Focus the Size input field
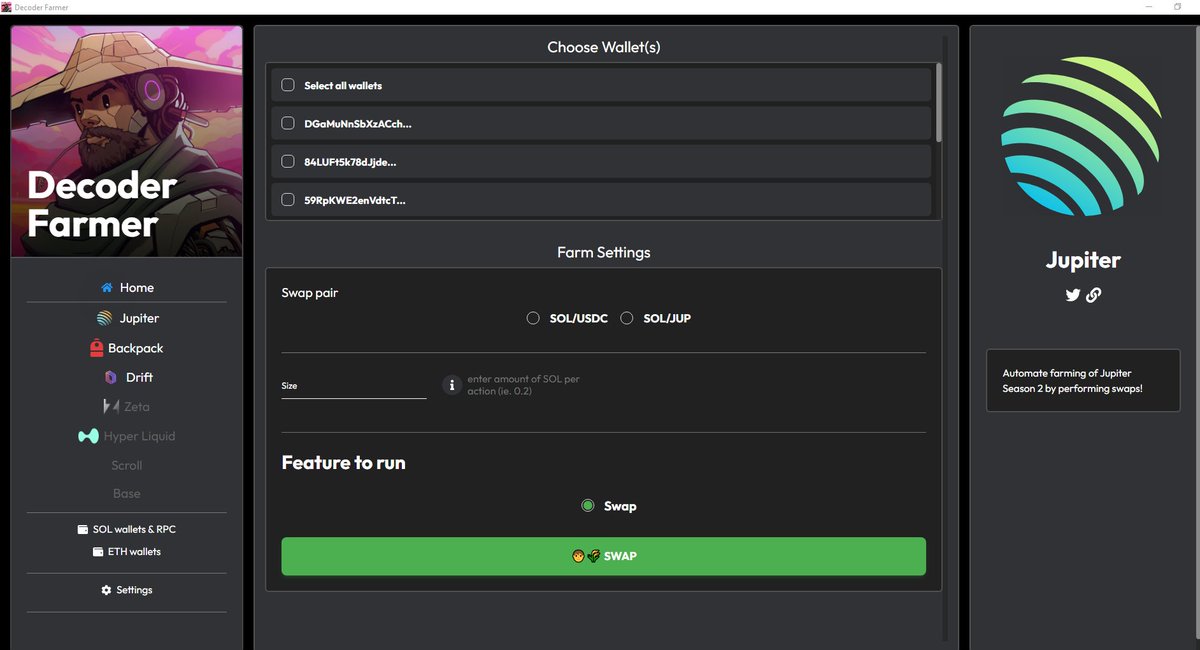Viewport: 1200px width, 650px height. [354, 386]
